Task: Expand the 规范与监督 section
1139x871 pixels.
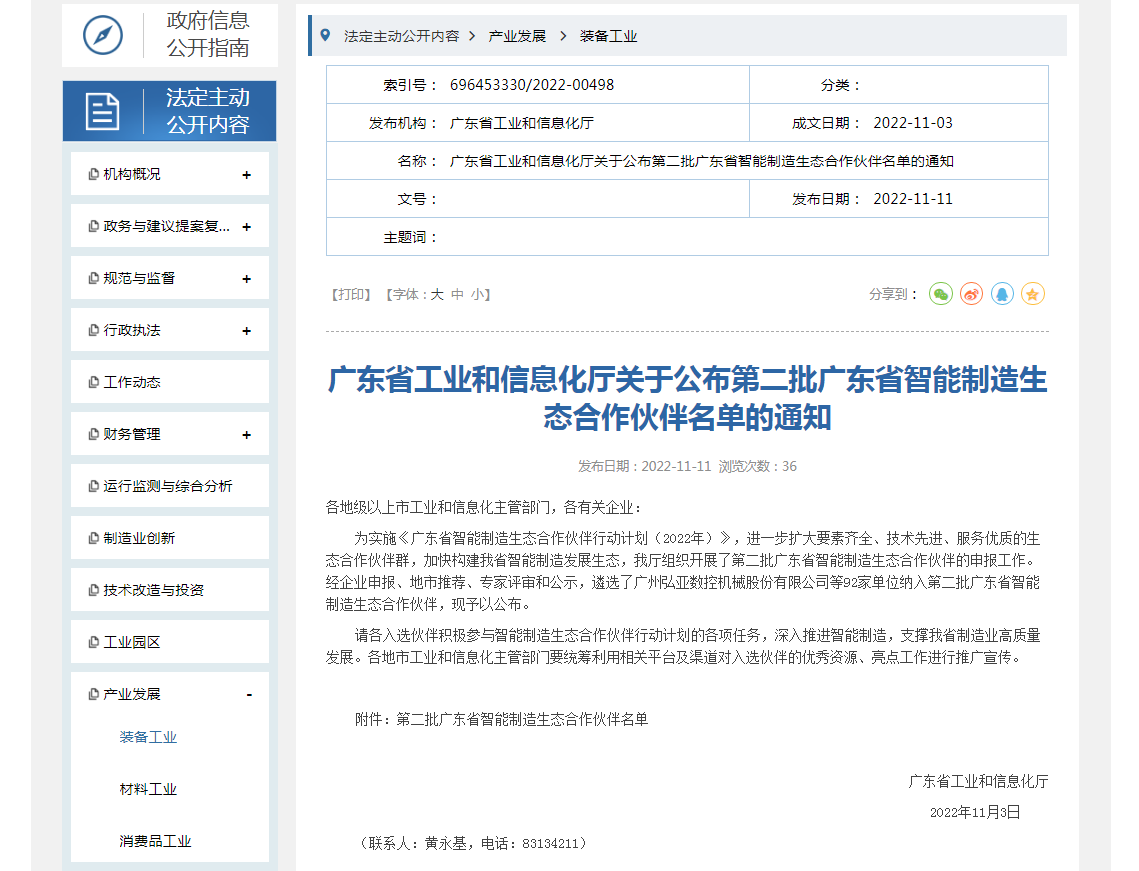Action: click(246, 279)
